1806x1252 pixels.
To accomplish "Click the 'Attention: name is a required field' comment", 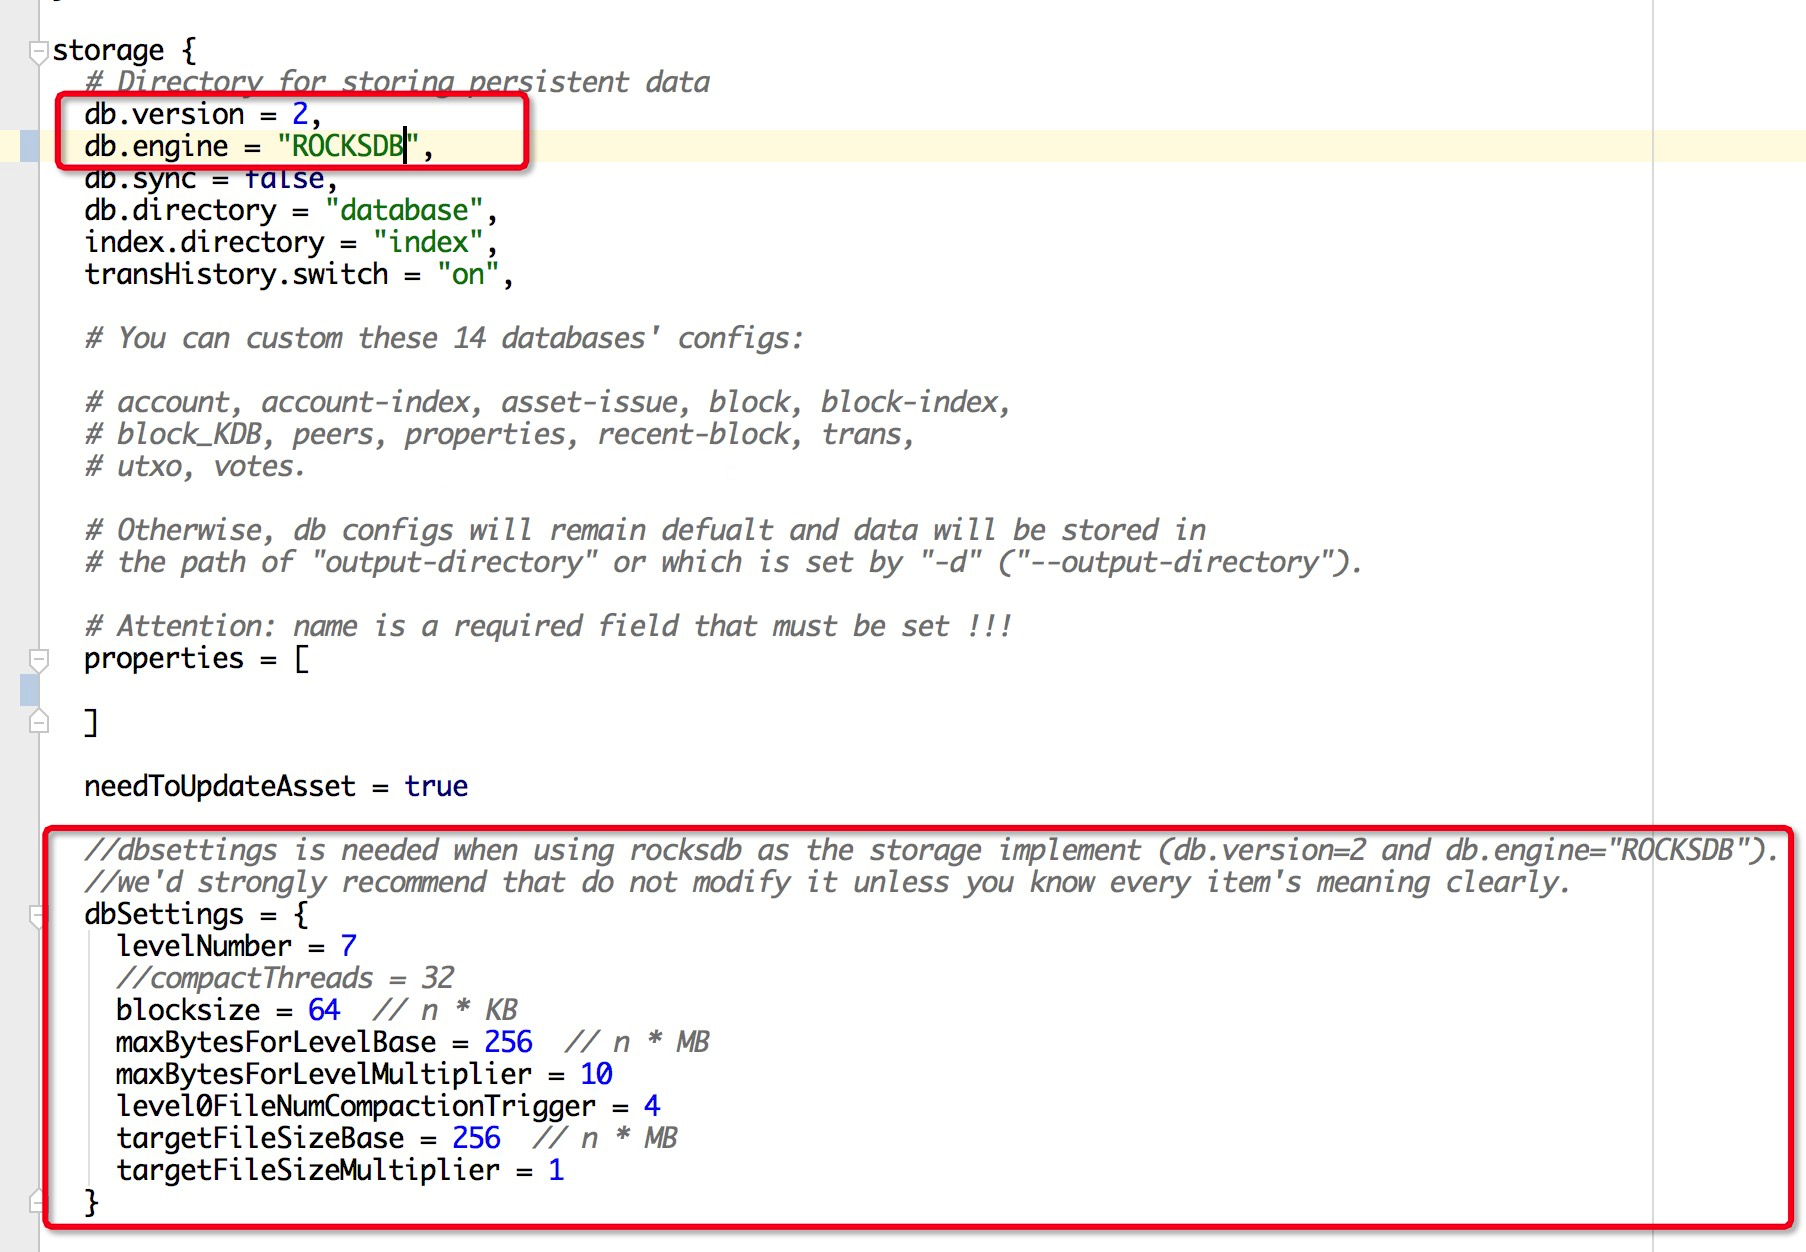I will pyautogui.click(x=548, y=626).
